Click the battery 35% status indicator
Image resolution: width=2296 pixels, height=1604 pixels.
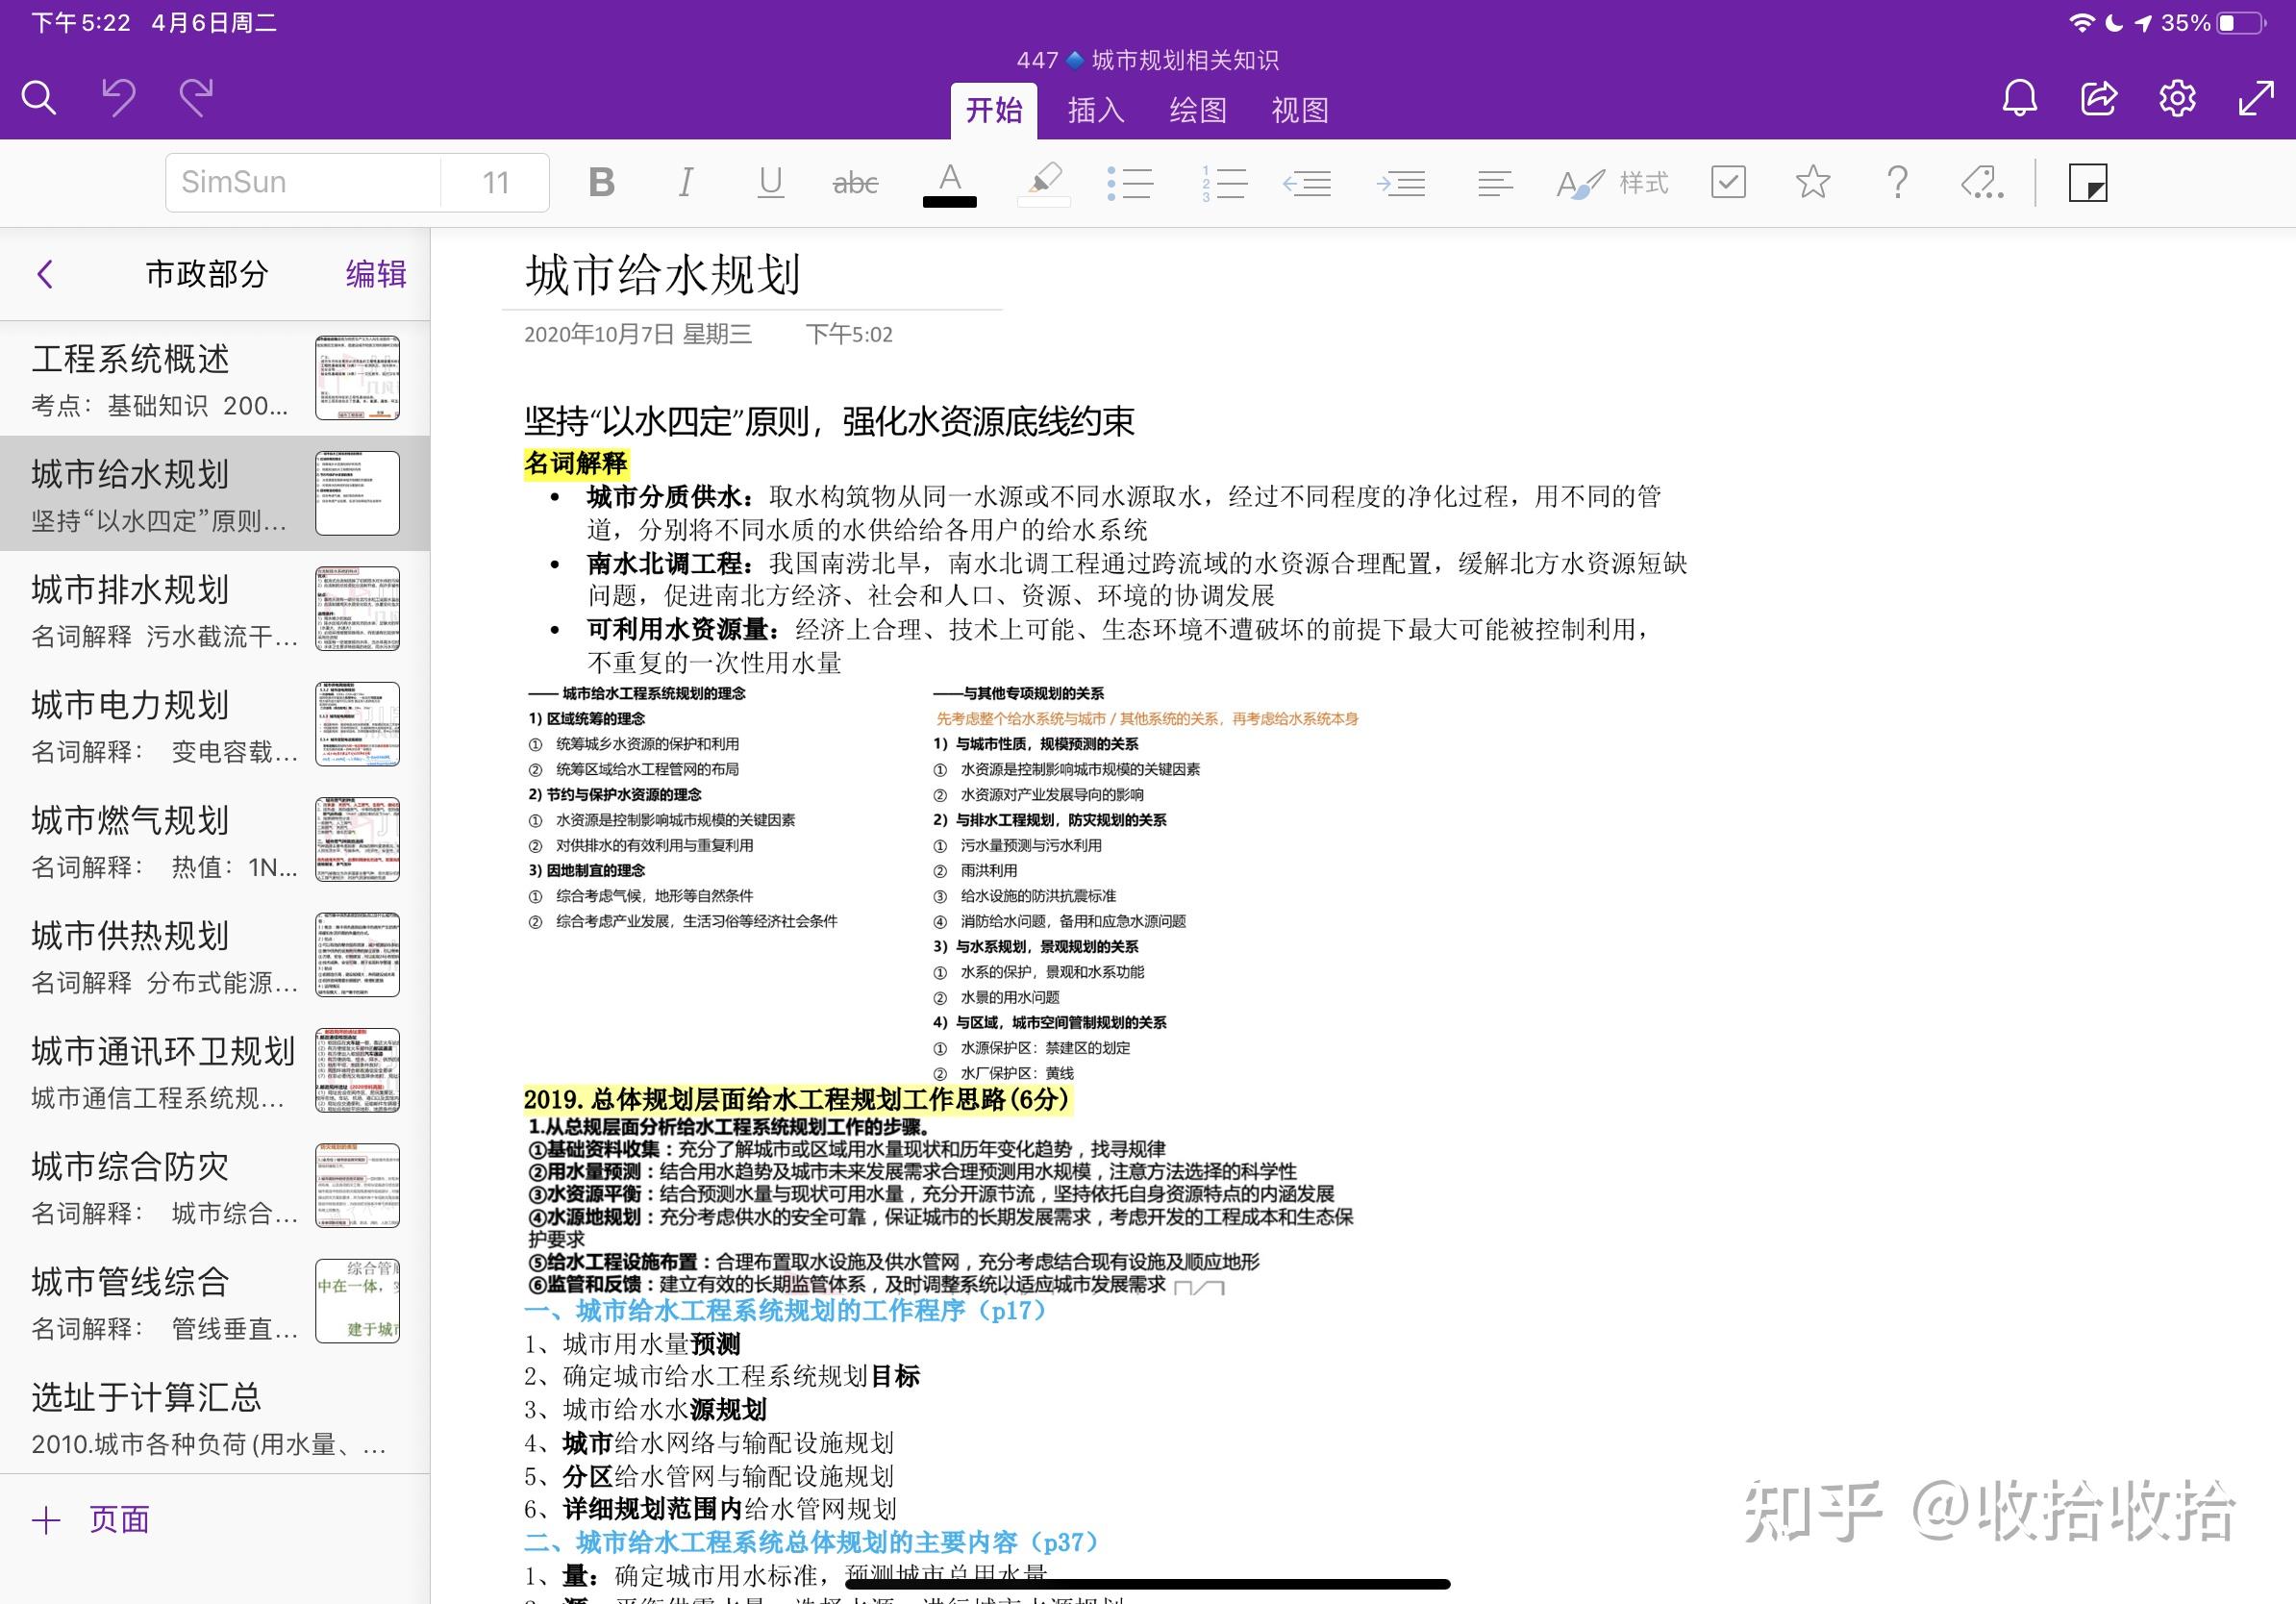click(2213, 23)
